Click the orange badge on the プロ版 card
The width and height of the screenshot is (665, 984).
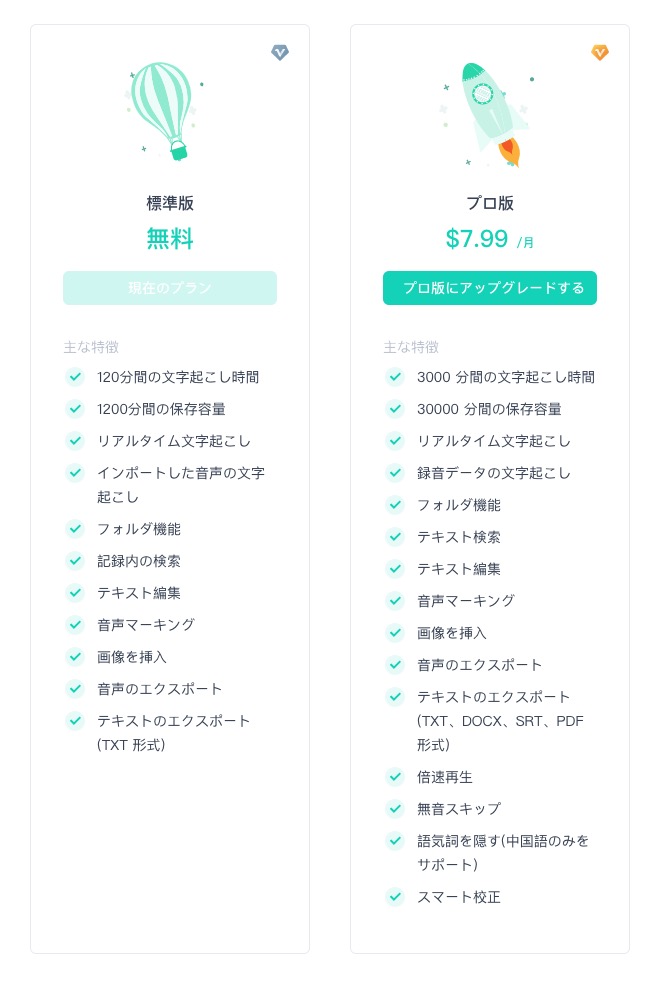click(x=600, y=53)
